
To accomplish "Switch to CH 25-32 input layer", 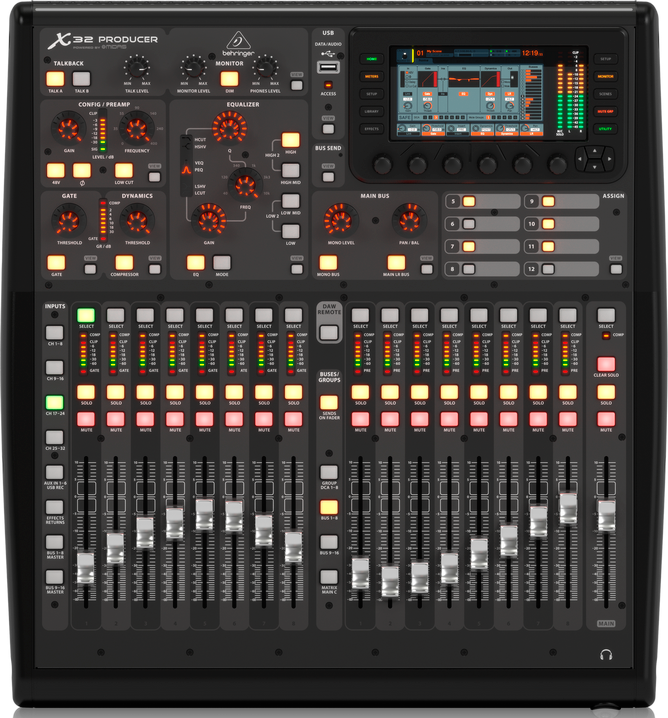I will tap(54, 437).
